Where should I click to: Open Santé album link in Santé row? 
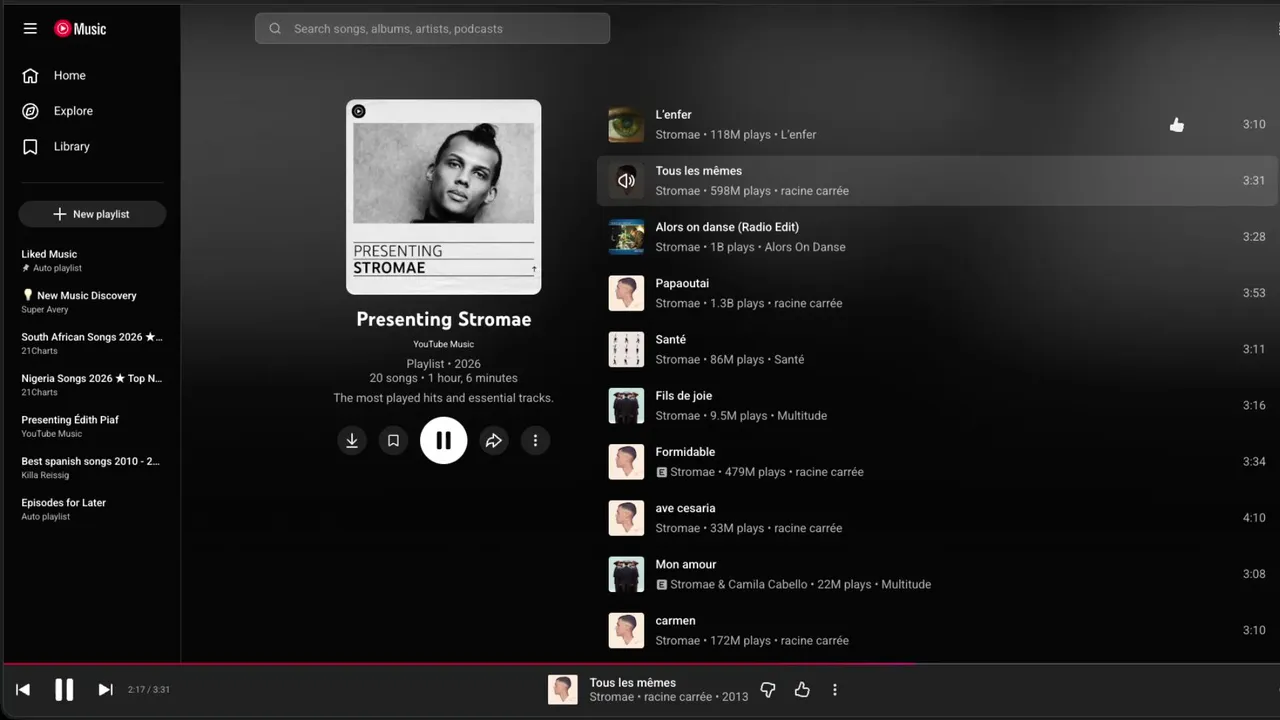[x=789, y=360]
